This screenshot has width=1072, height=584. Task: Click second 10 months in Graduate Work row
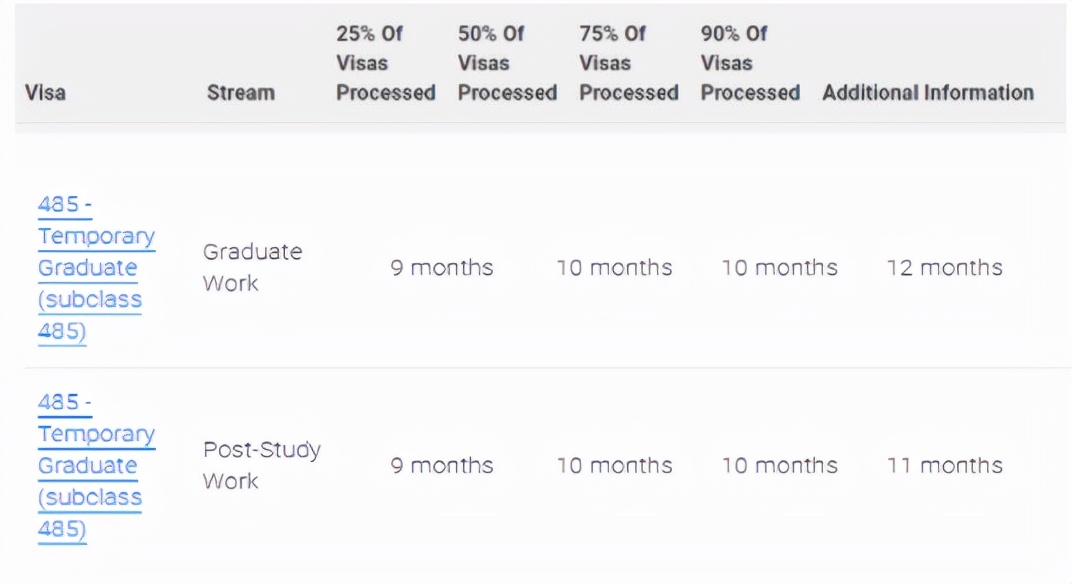pyautogui.click(x=779, y=267)
